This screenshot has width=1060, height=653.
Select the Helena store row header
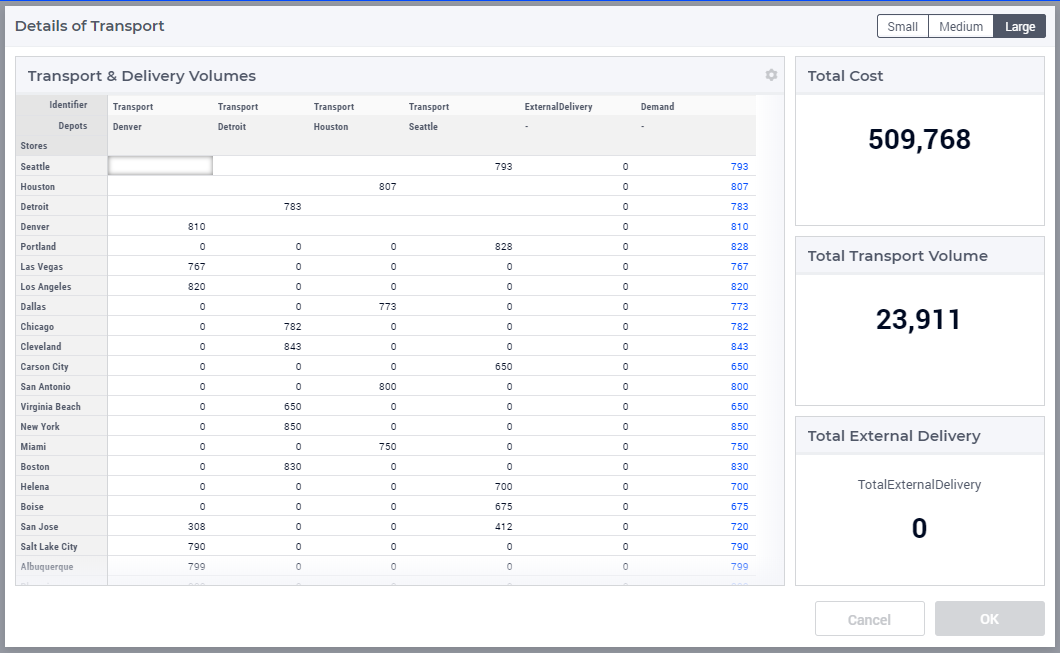(x=62, y=487)
